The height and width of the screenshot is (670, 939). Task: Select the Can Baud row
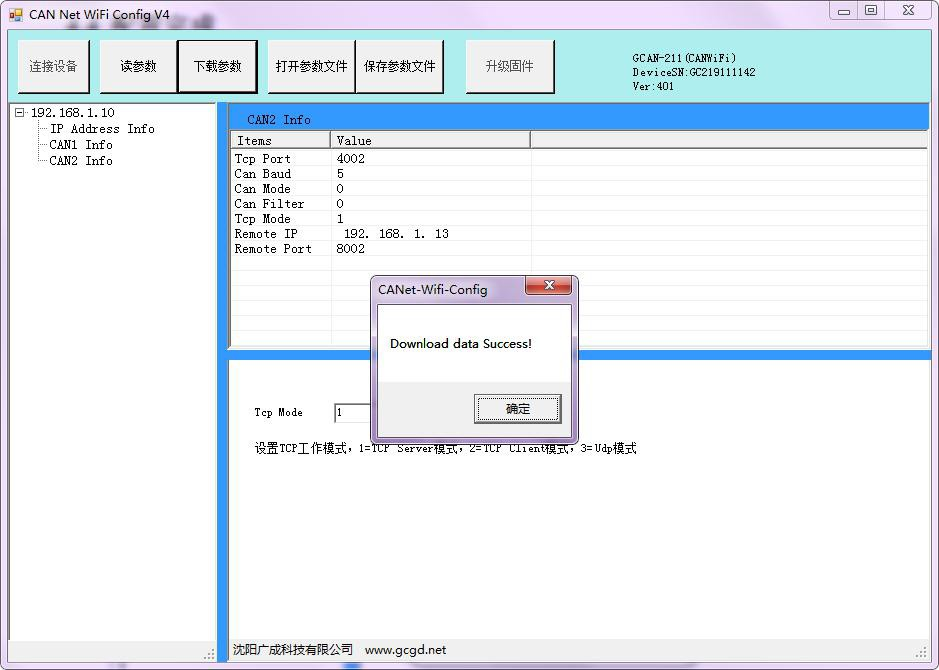(x=263, y=174)
